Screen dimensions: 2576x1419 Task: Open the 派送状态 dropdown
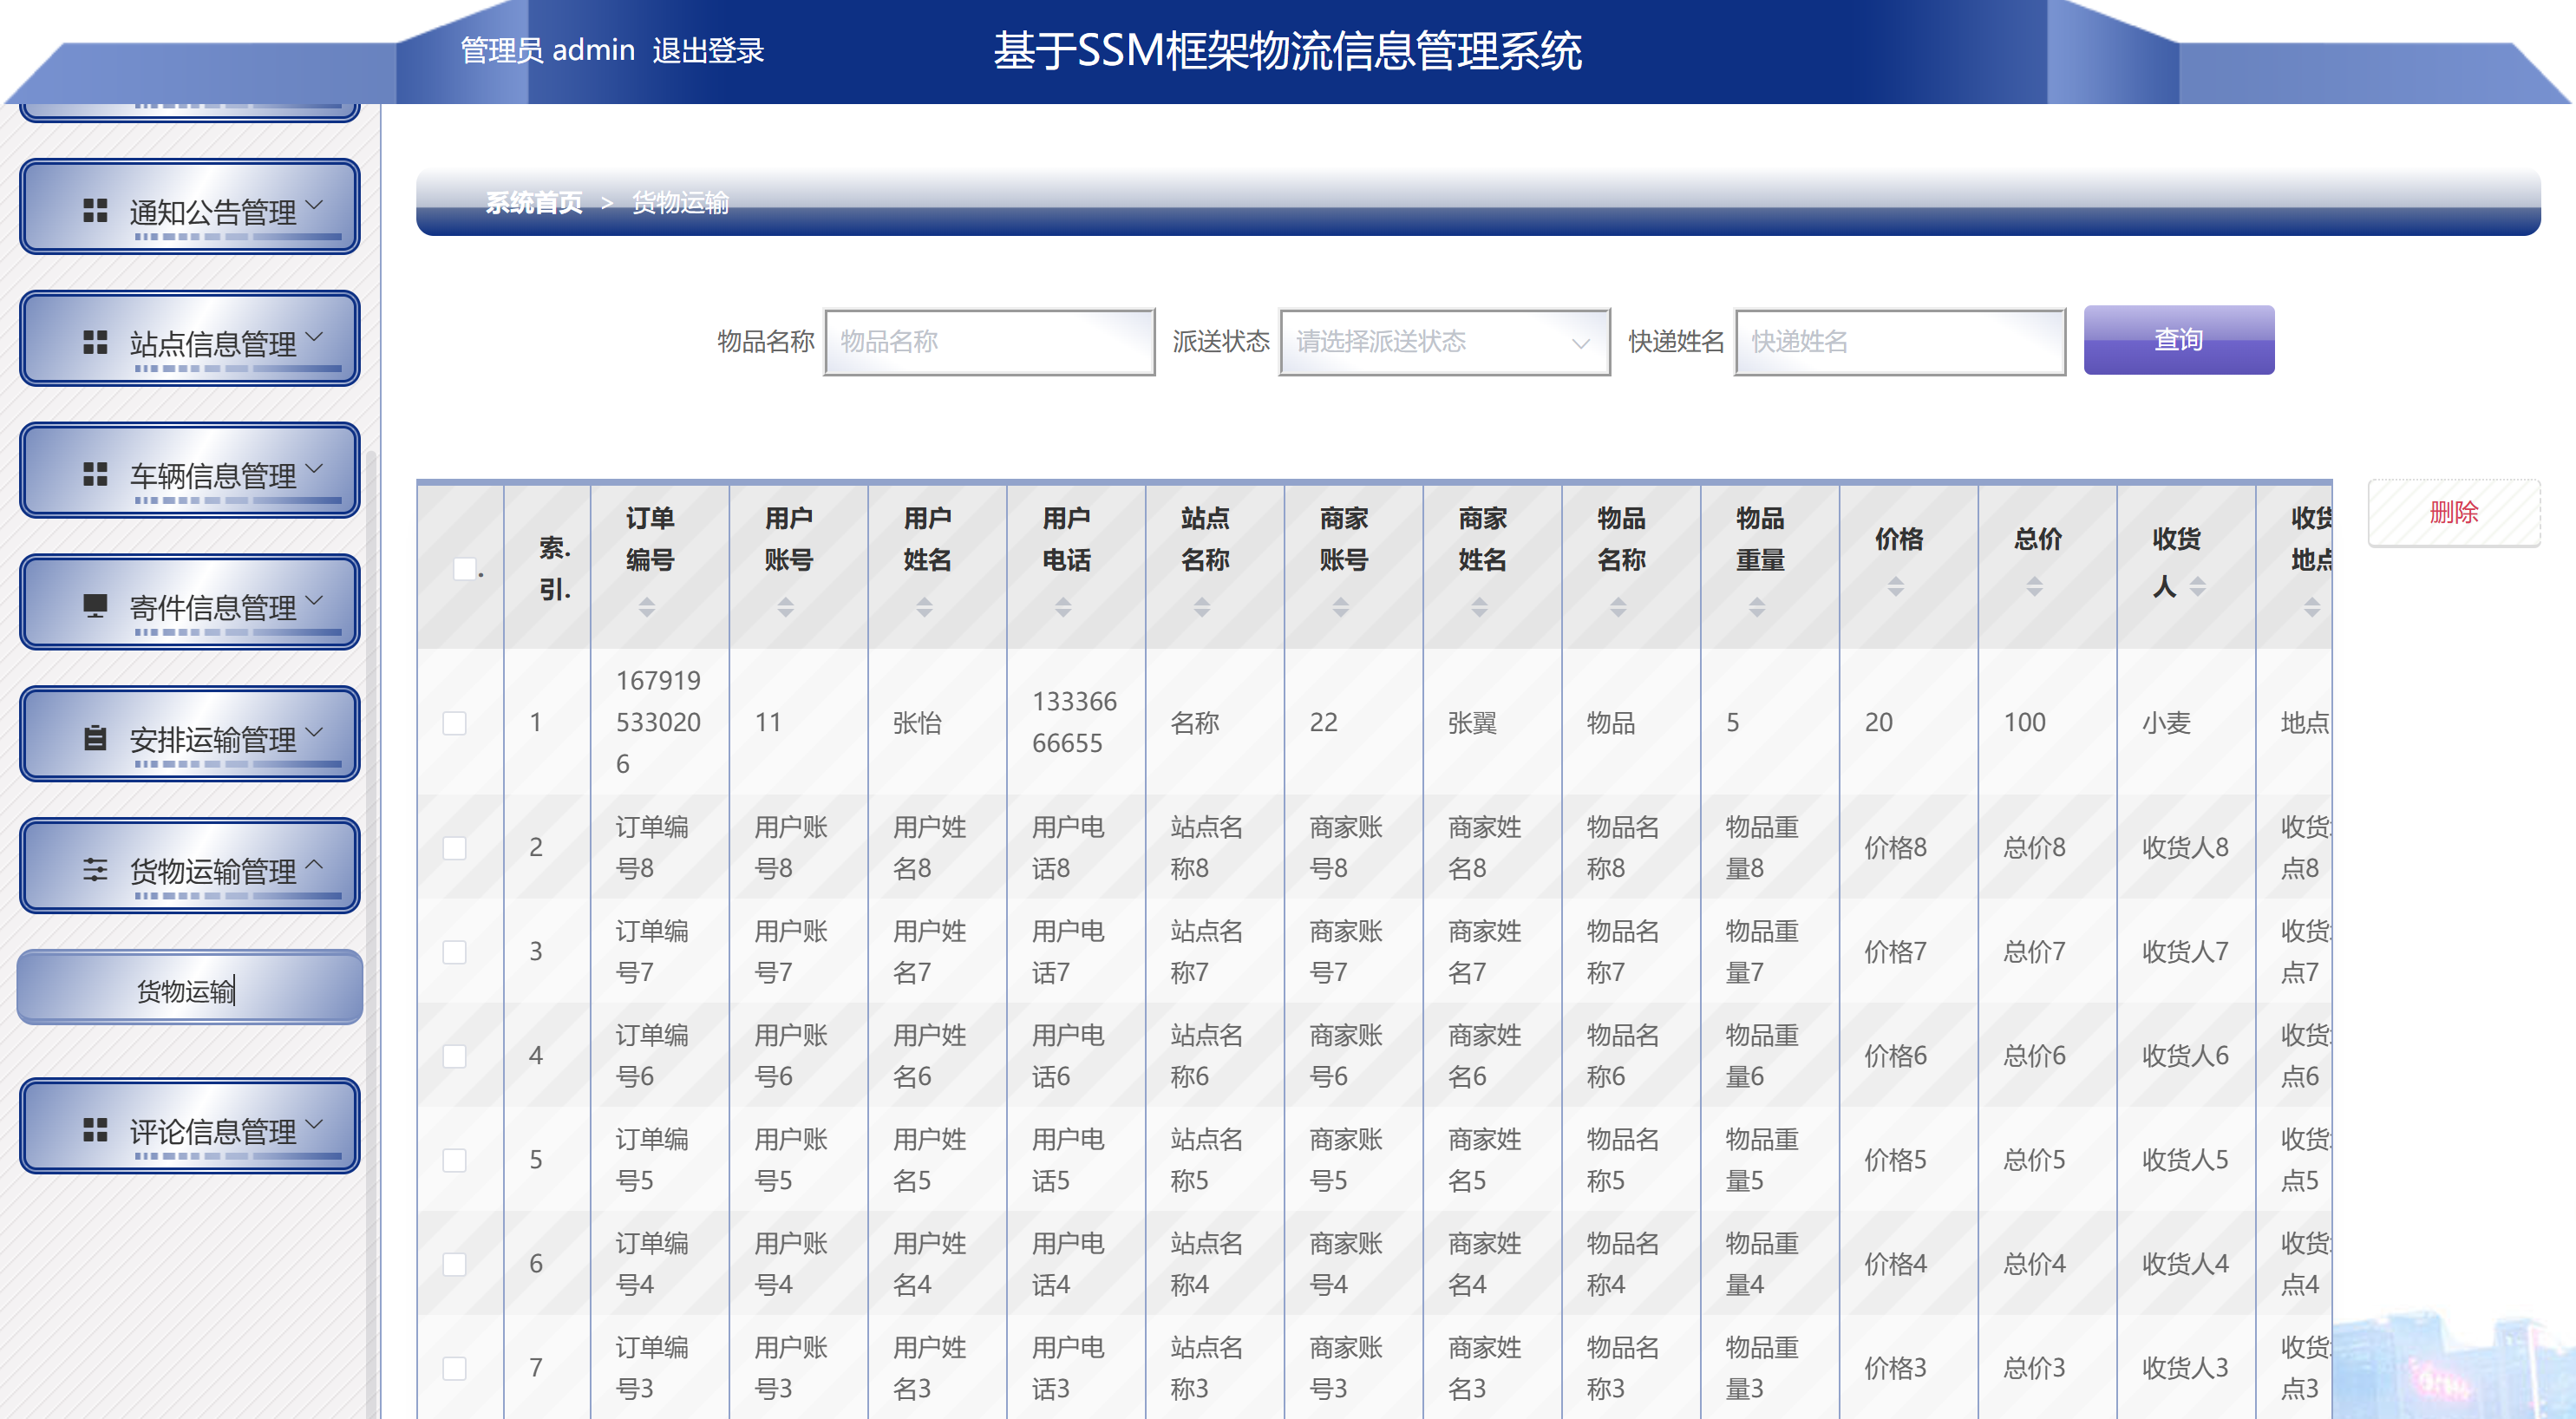coord(1443,342)
